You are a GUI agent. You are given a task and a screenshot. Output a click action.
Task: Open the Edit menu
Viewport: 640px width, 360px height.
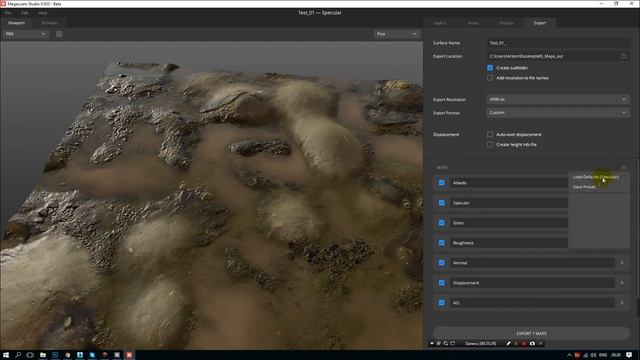point(24,13)
